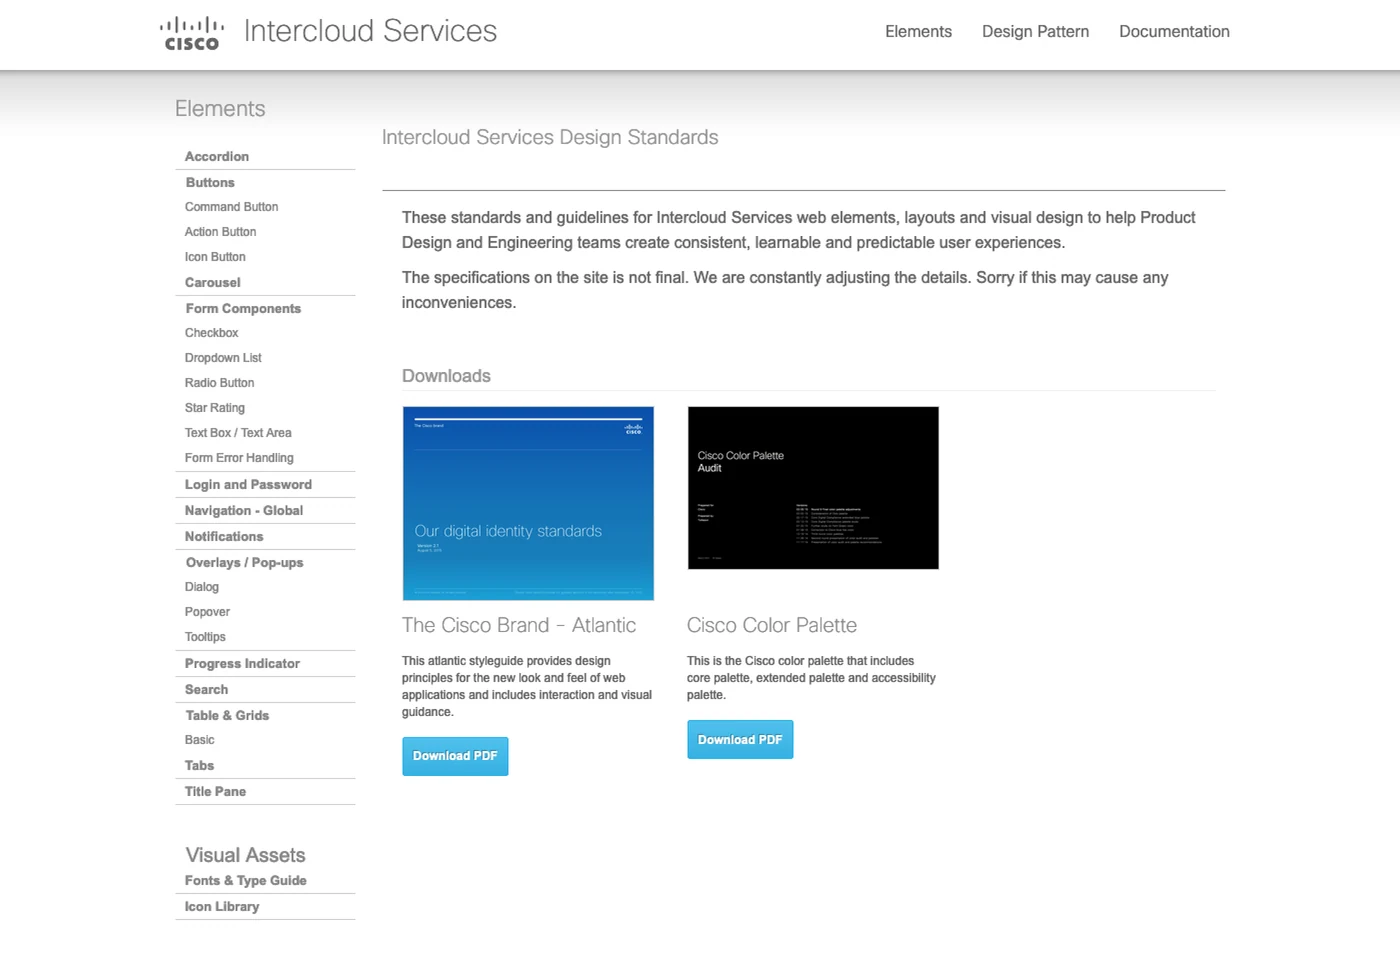
Task: Open the Command Button page
Action: click(231, 207)
